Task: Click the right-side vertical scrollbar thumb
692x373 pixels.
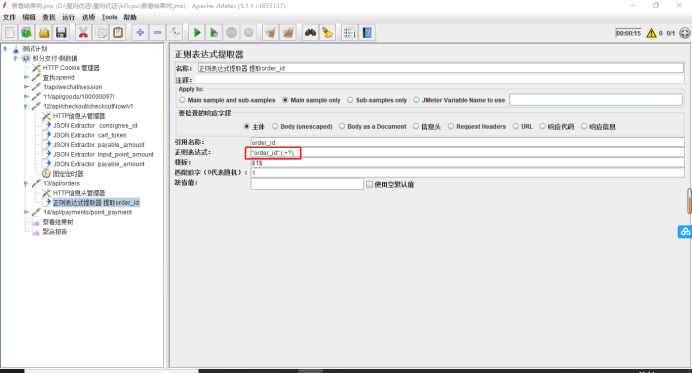Action: 689,201
